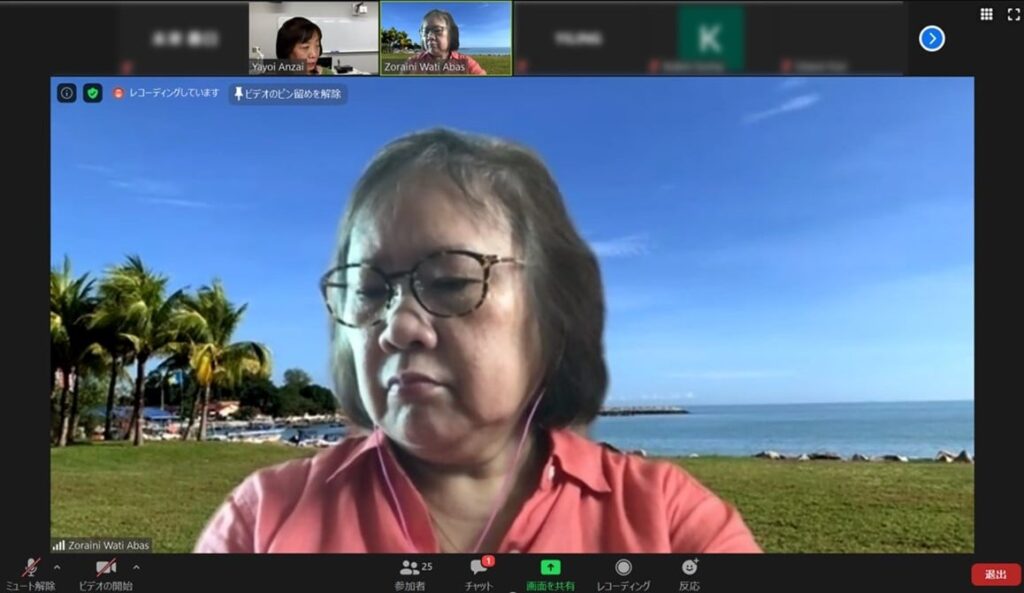Click the red leave meeting button (退出)
This screenshot has height=593, width=1024.
pyautogui.click(x=995, y=574)
